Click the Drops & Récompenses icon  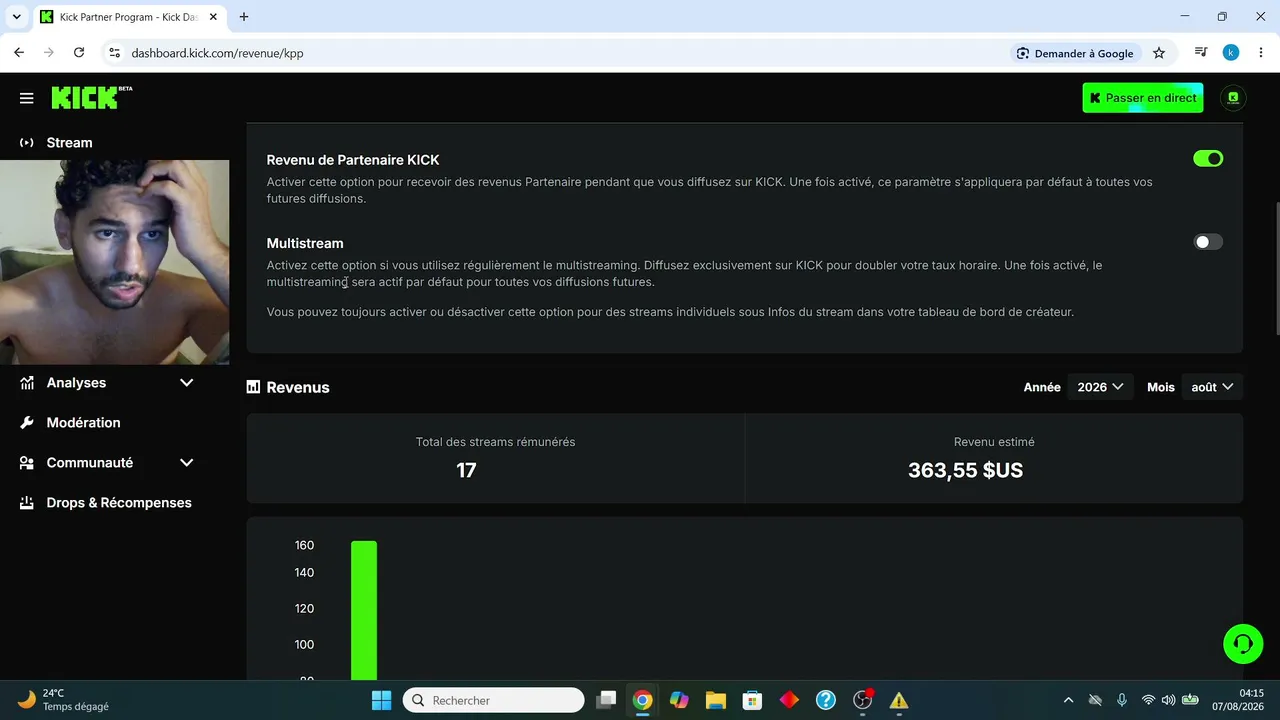click(x=27, y=503)
